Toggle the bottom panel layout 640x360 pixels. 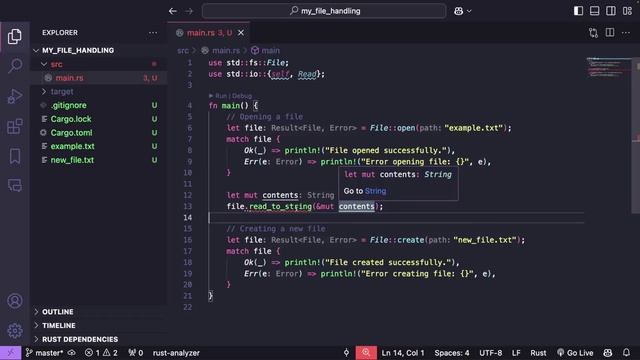[x=594, y=11]
